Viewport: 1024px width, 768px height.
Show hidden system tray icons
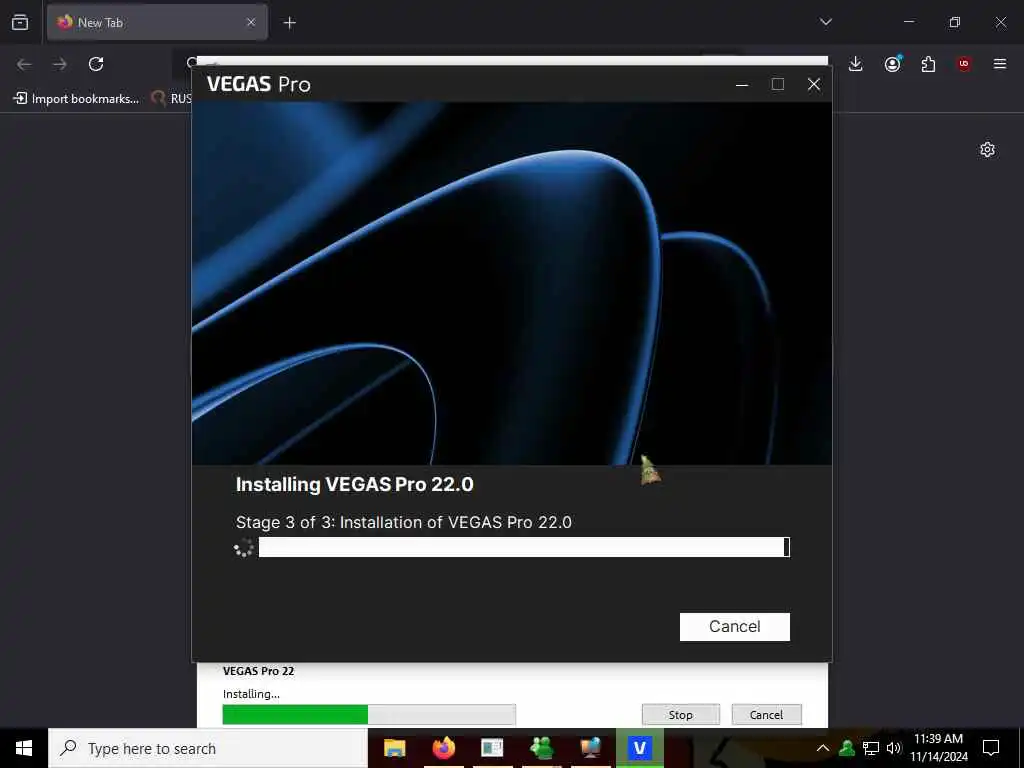tap(823, 748)
